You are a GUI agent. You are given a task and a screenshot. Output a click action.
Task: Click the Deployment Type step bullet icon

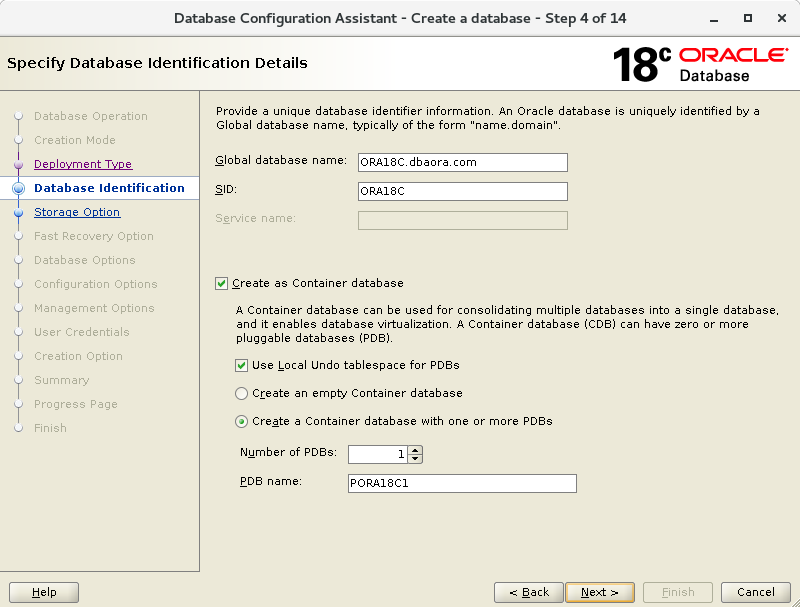18,164
